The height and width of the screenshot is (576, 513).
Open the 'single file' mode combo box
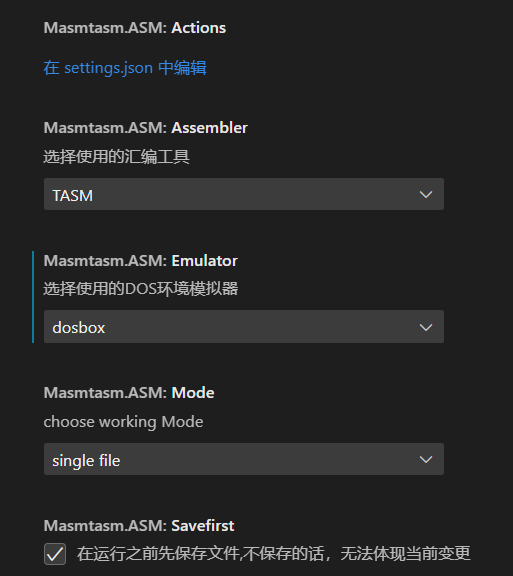coord(244,459)
